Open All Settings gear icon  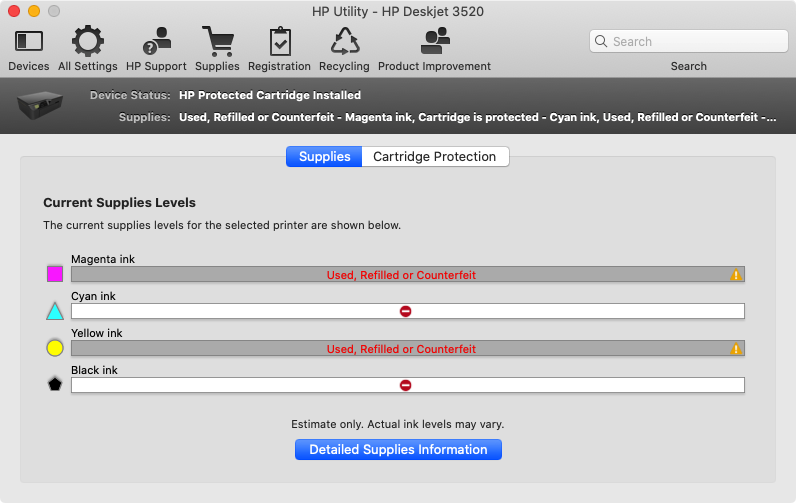(x=87, y=41)
